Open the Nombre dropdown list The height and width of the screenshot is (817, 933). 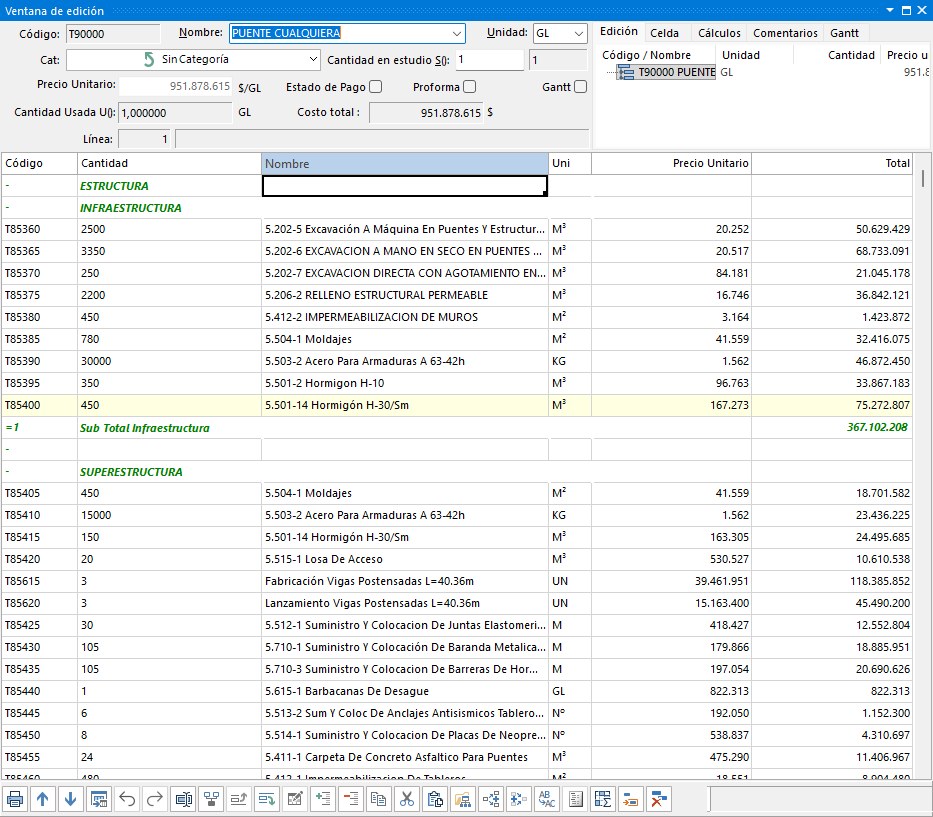(x=456, y=33)
